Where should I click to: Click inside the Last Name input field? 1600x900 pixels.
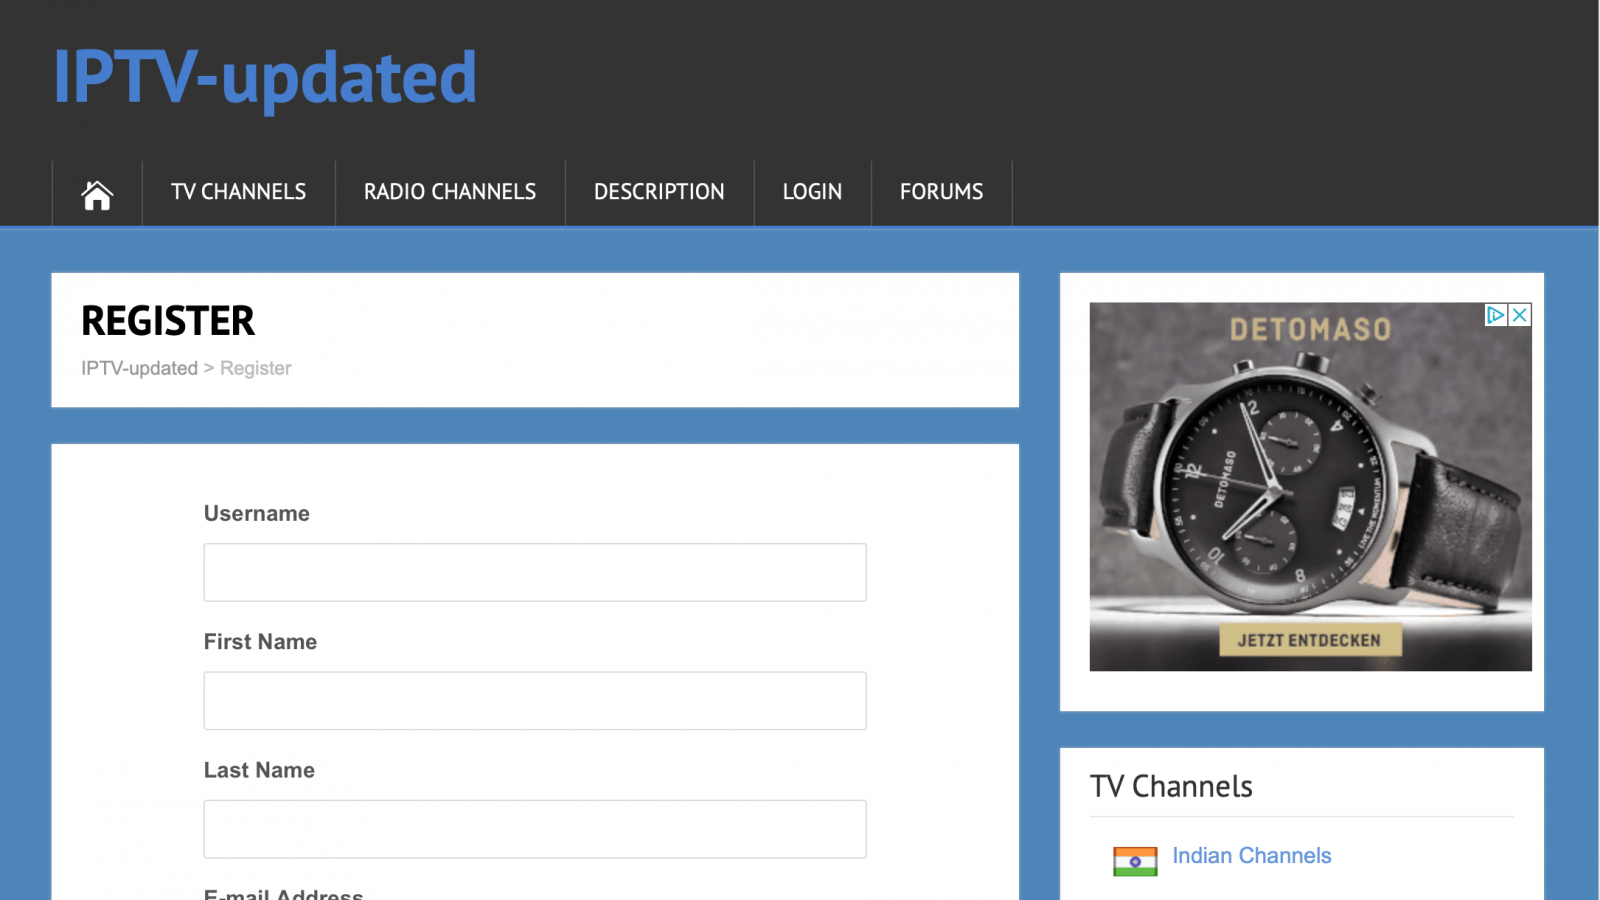coord(535,828)
